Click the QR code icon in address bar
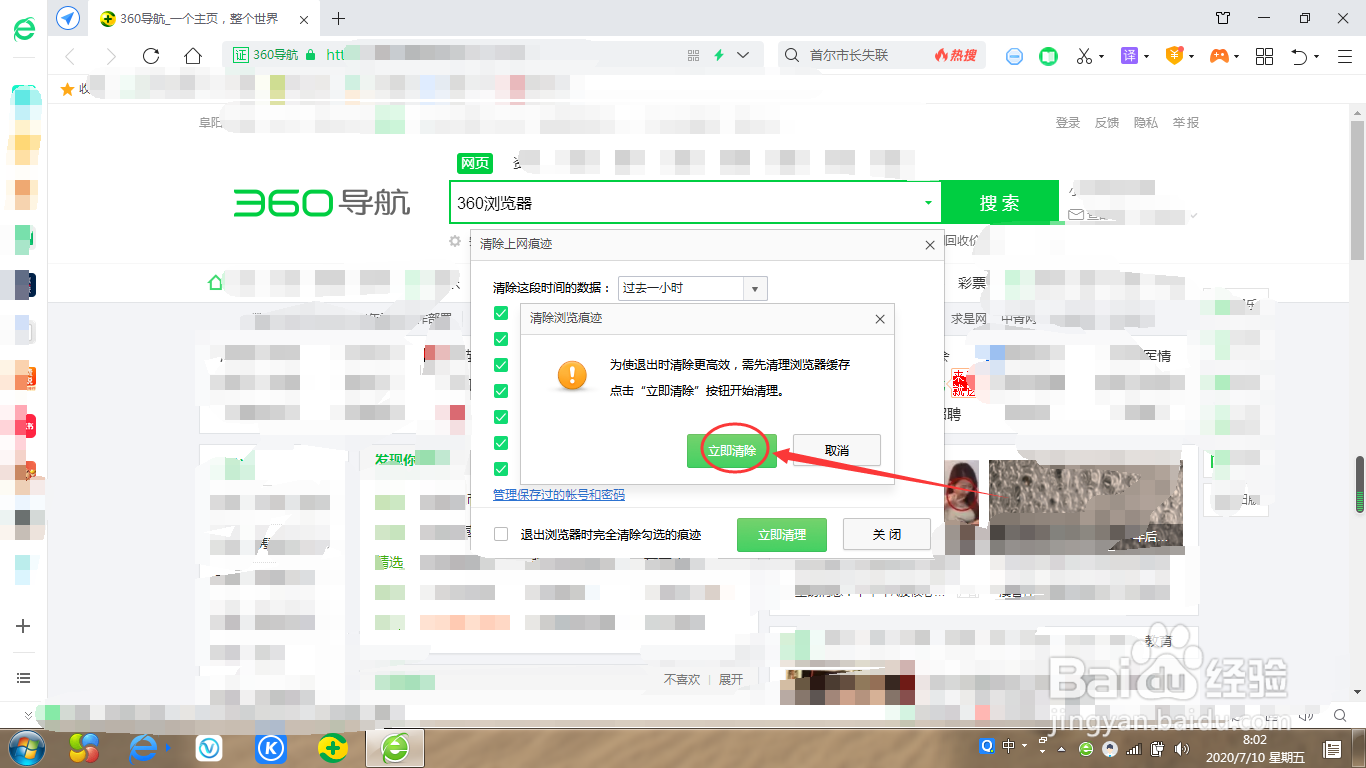The image size is (1366, 768). click(x=694, y=56)
